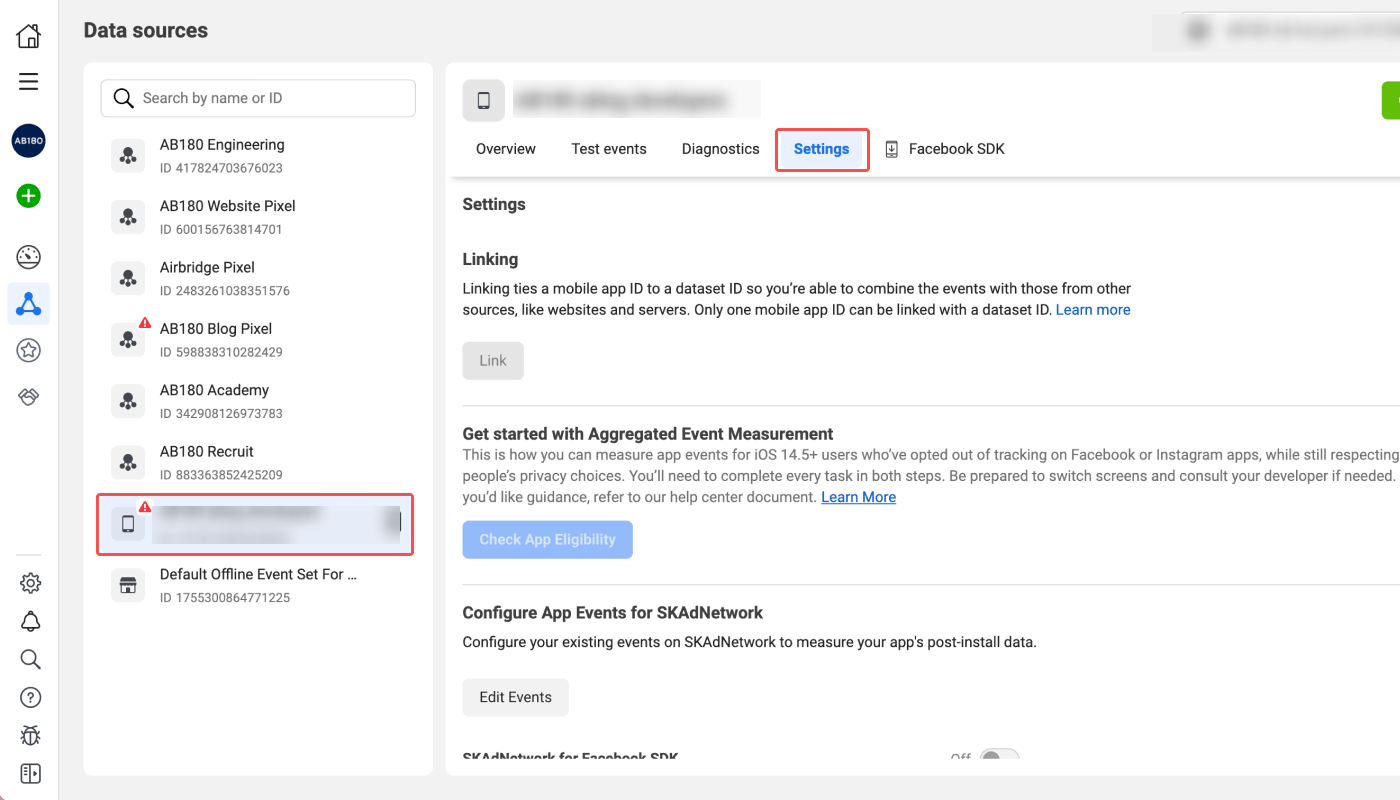
Task: Select the Settings tab
Action: (822, 149)
